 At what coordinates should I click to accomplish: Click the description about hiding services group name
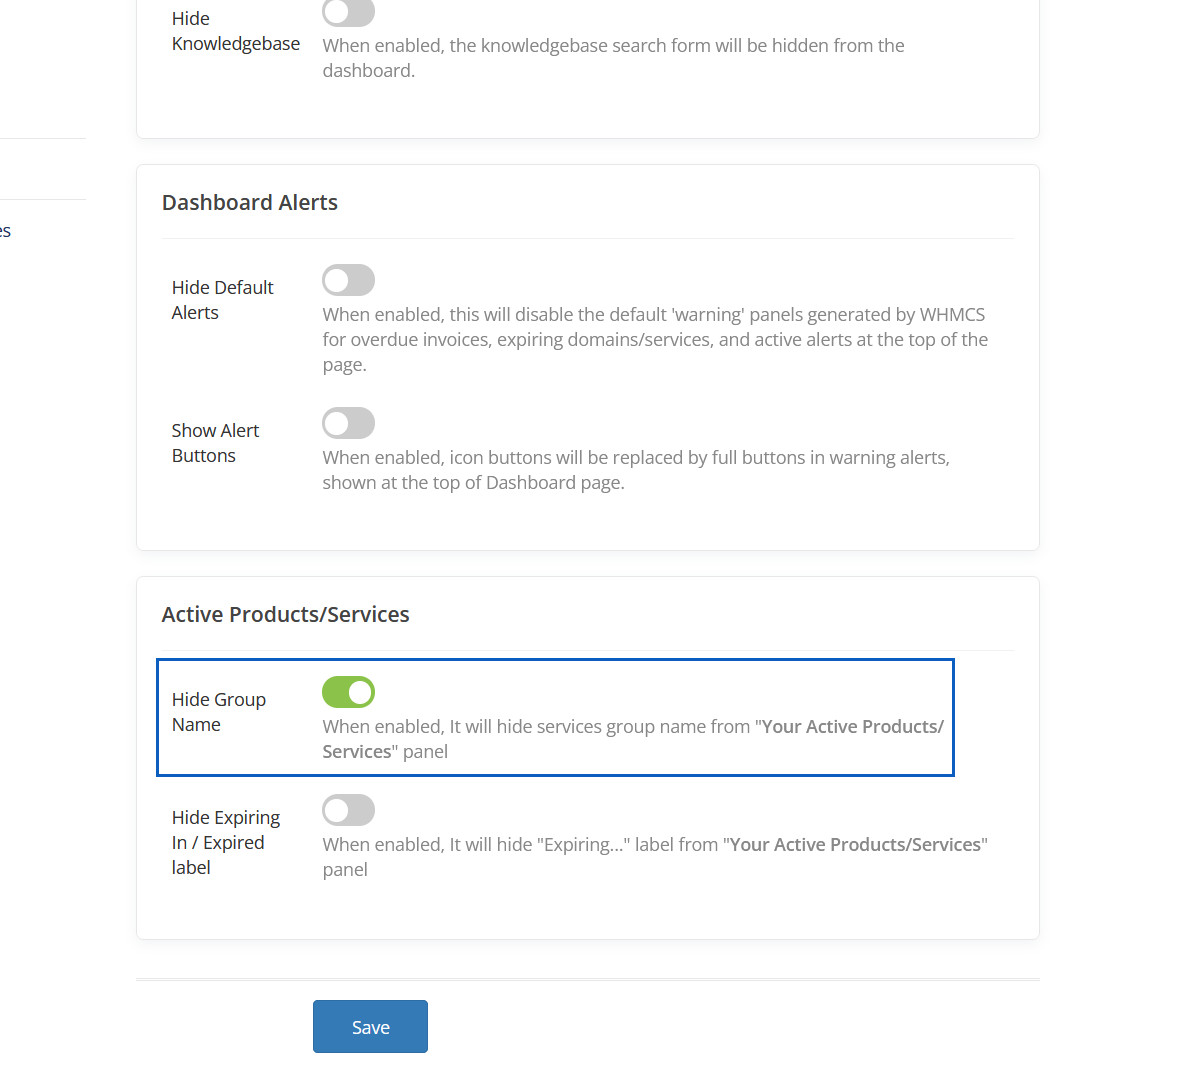point(540,727)
